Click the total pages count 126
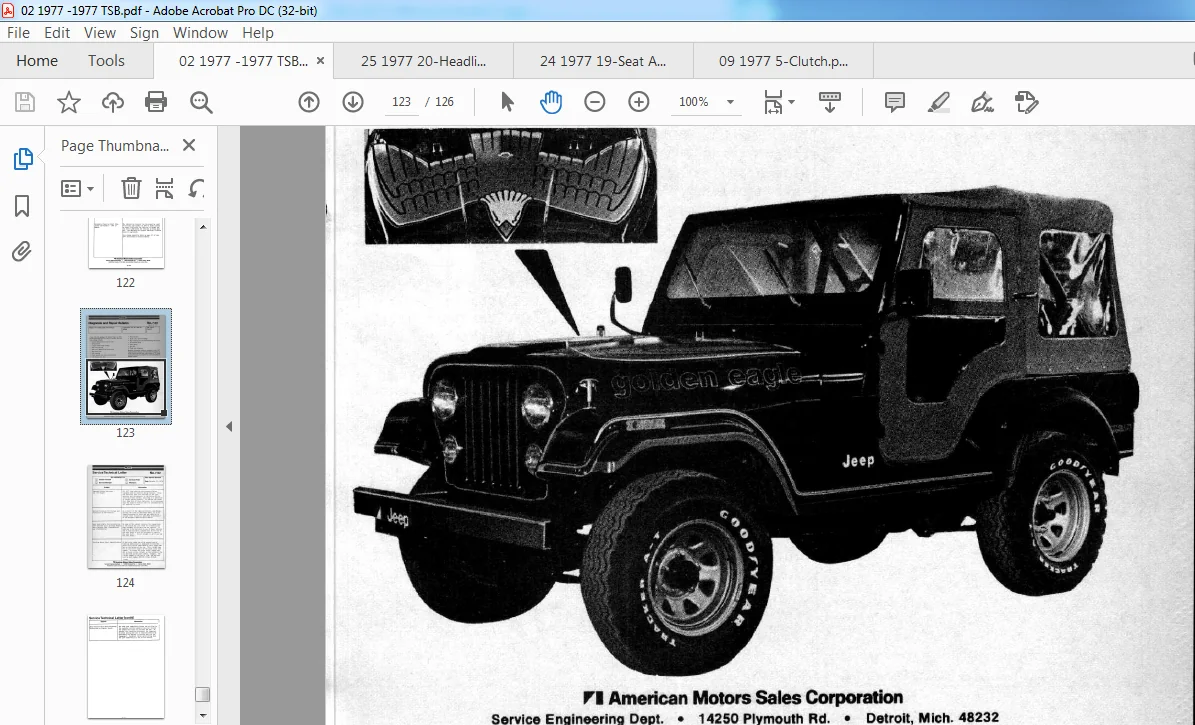The image size is (1195, 725). (444, 102)
